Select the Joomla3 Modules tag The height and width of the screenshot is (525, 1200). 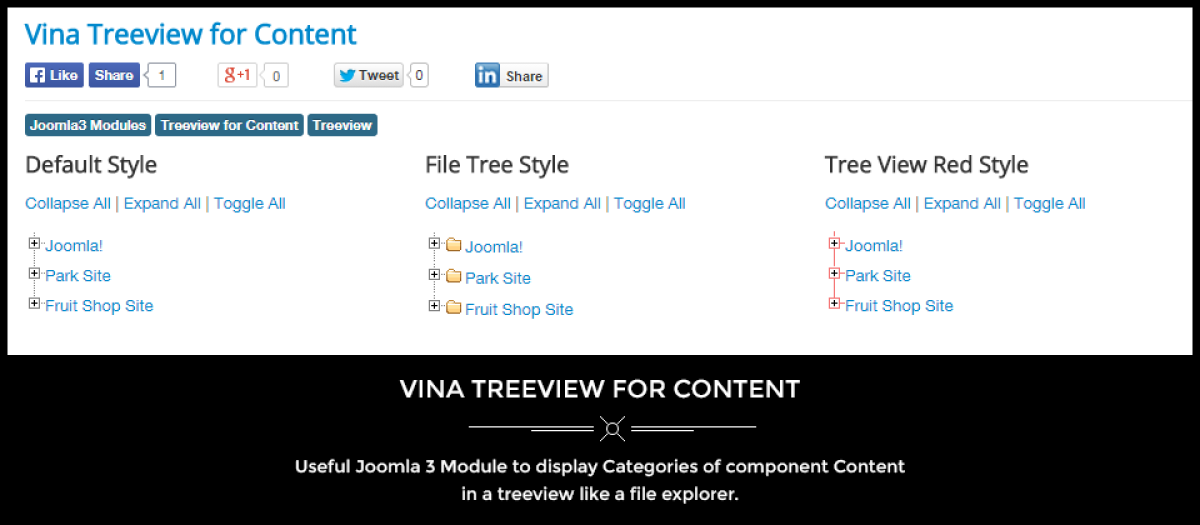point(88,125)
